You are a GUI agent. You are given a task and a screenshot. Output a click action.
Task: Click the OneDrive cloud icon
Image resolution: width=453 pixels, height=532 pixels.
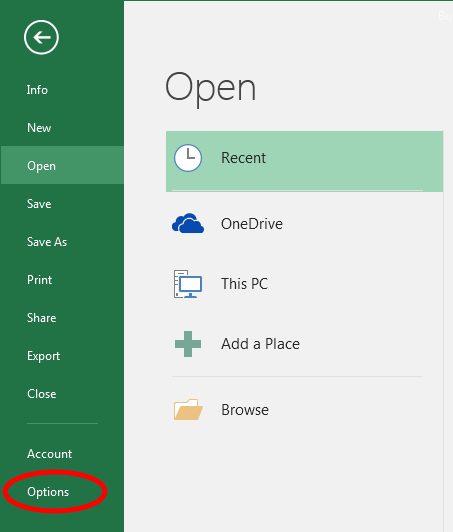[x=188, y=223]
